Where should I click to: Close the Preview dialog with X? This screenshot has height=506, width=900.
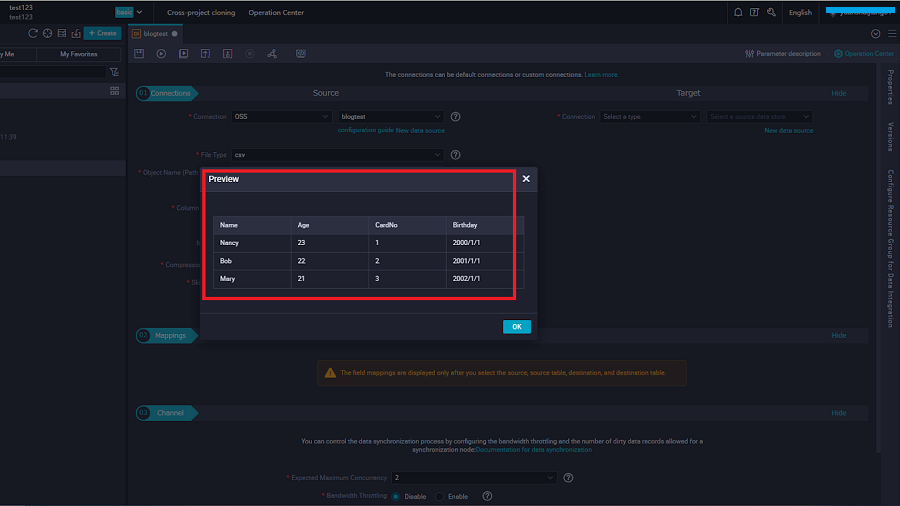point(526,179)
